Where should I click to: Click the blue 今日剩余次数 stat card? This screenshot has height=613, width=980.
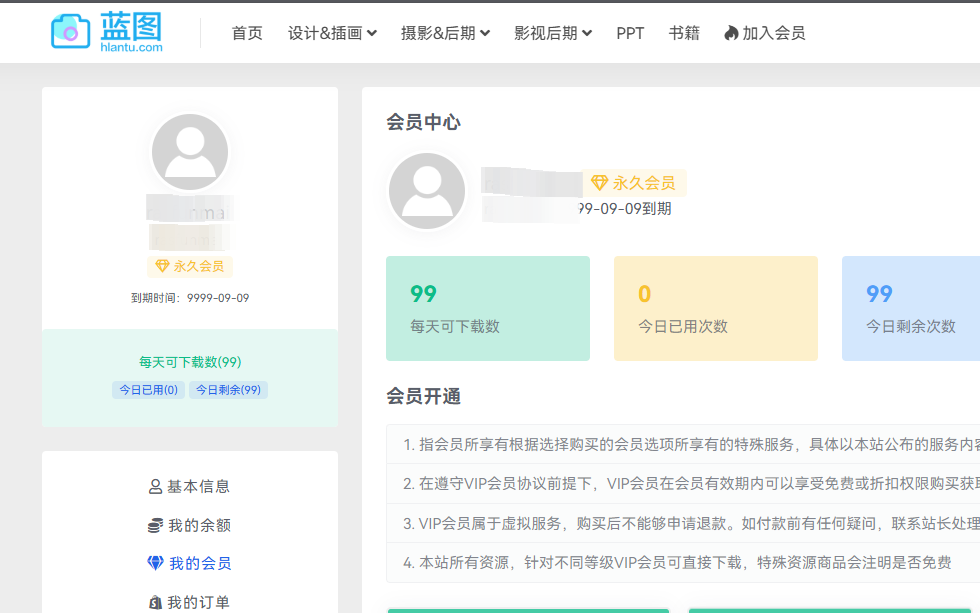point(911,308)
